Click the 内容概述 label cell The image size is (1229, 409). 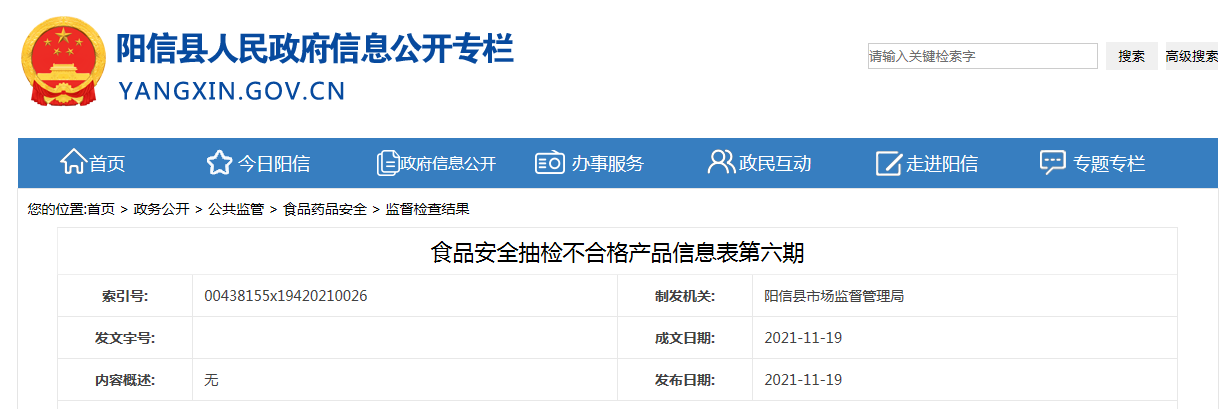(x=125, y=380)
